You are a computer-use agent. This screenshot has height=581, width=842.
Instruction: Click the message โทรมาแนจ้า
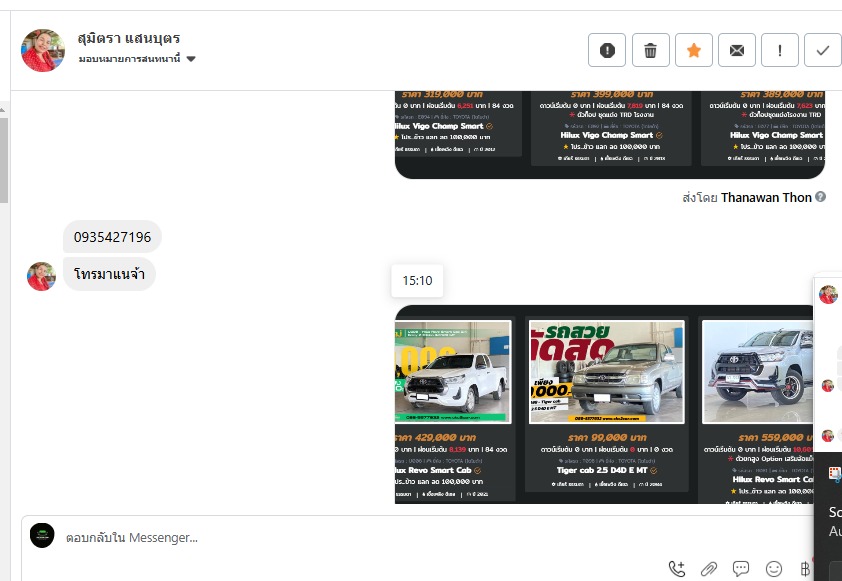[109, 274]
